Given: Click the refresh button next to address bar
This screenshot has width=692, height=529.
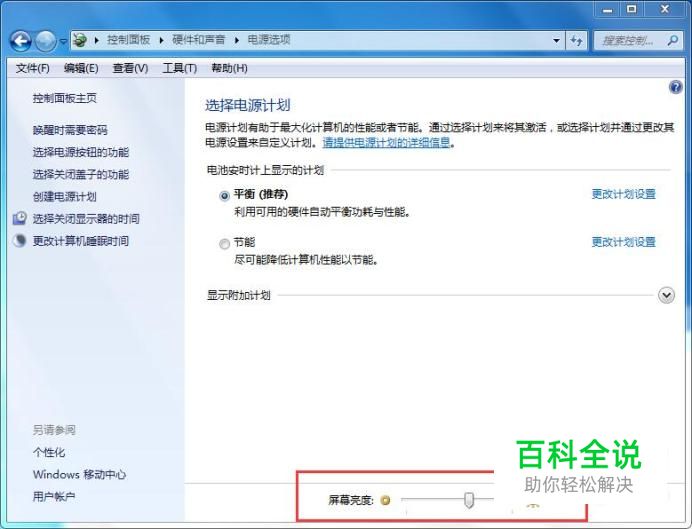Looking at the screenshot, I should pos(576,41).
